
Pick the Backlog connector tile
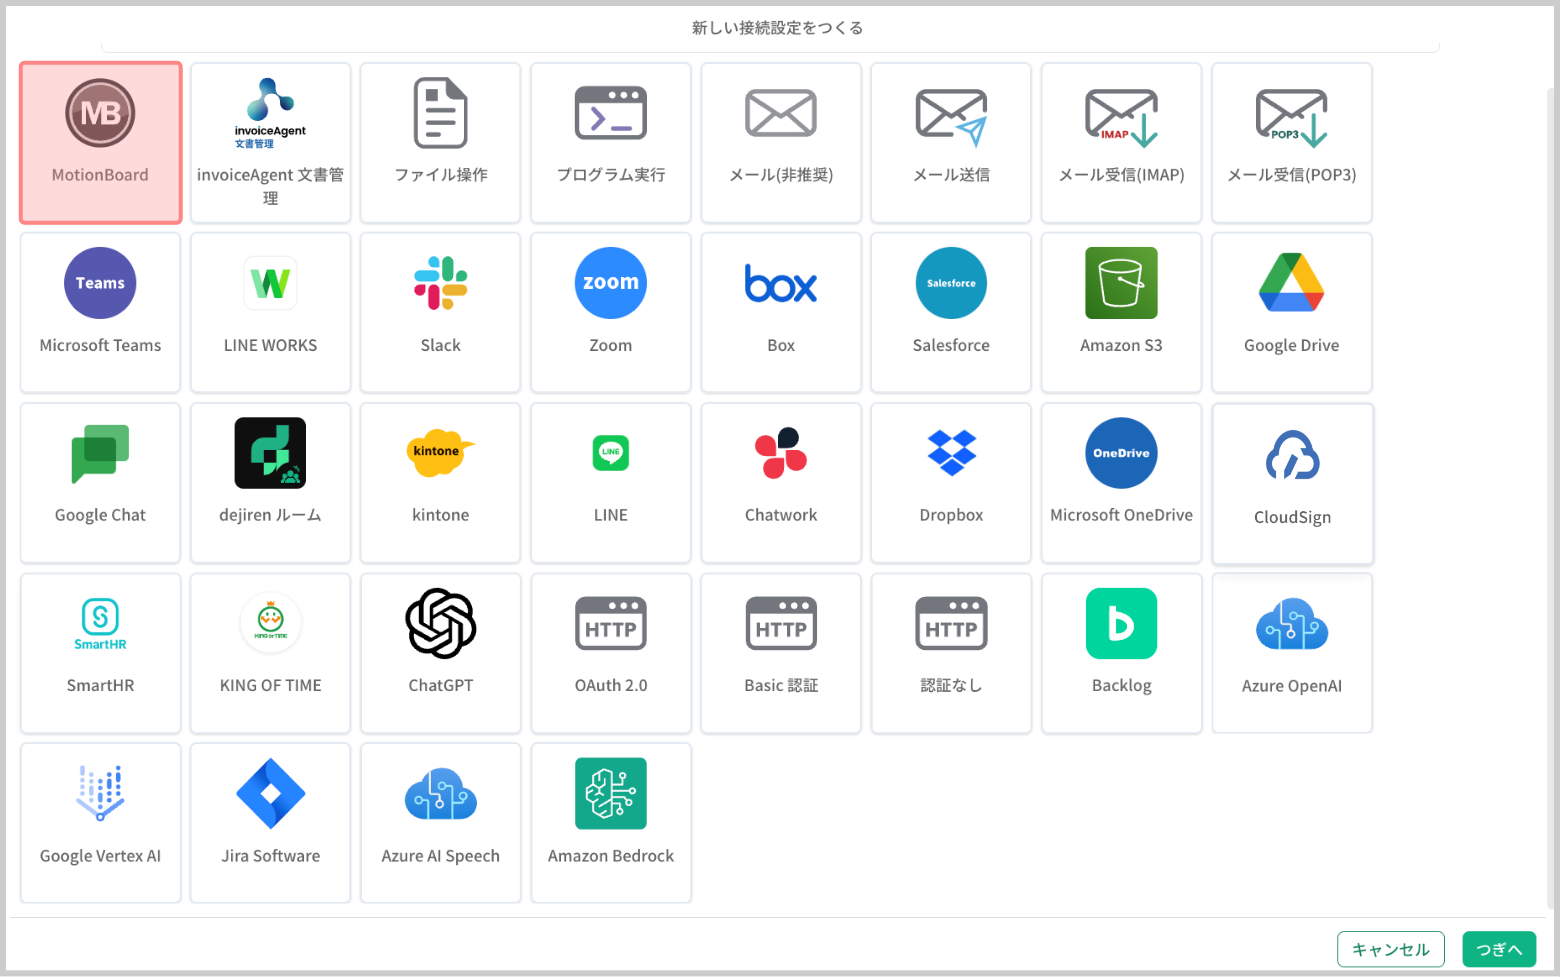pos(1122,653)
